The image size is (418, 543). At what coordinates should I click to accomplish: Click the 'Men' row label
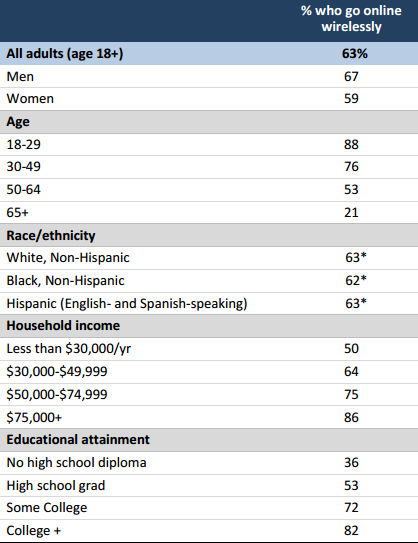tap(20, 77)
